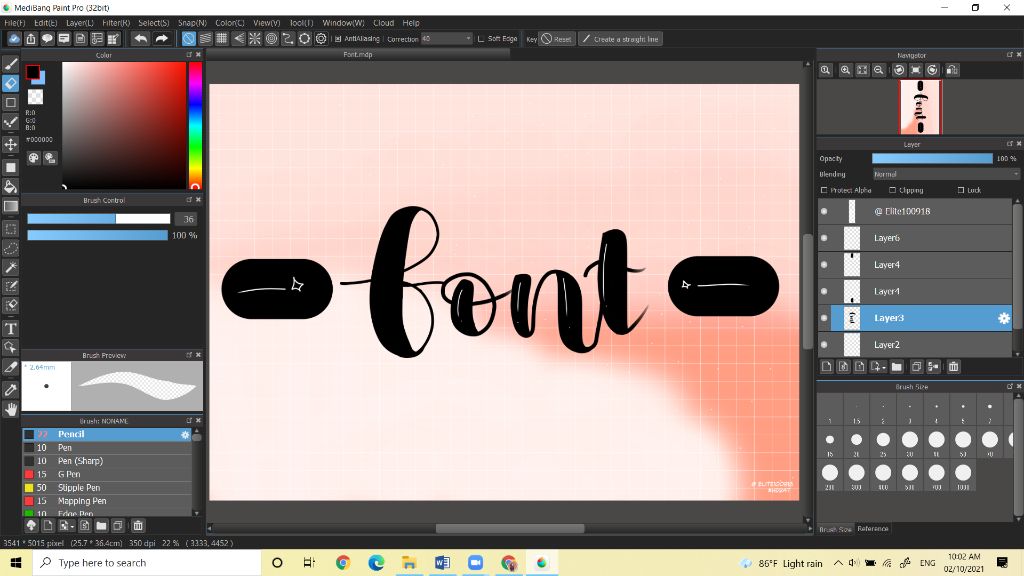Enable crisscross grid snap
The height and width of the screenshot is (576, 1024).
pyautogui.click(x=222, y=39)
